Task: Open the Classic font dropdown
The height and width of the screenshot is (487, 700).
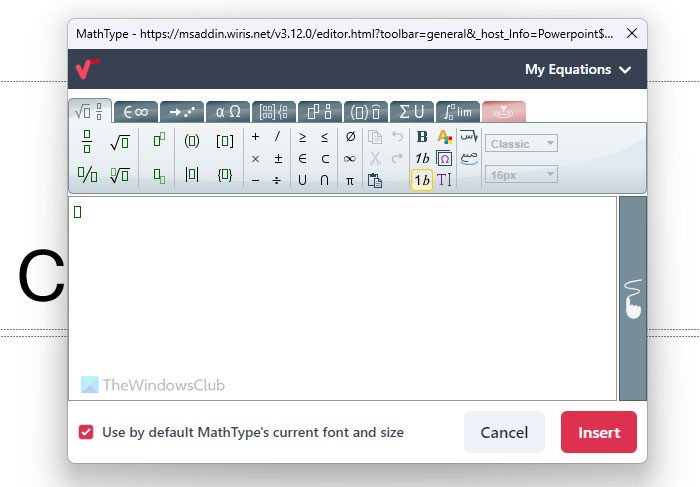Action: pyautogui.click(x=521, y=144)
